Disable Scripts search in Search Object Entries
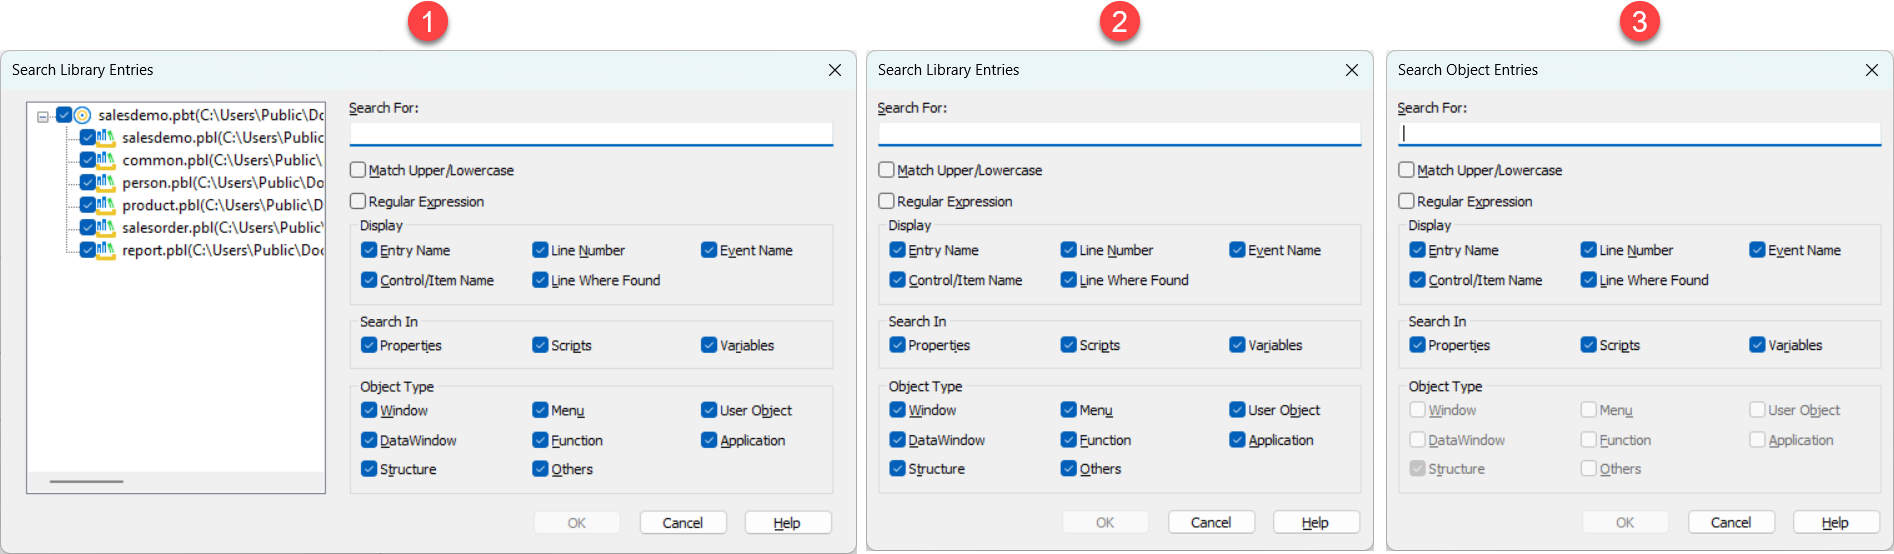 [1588, 345]
